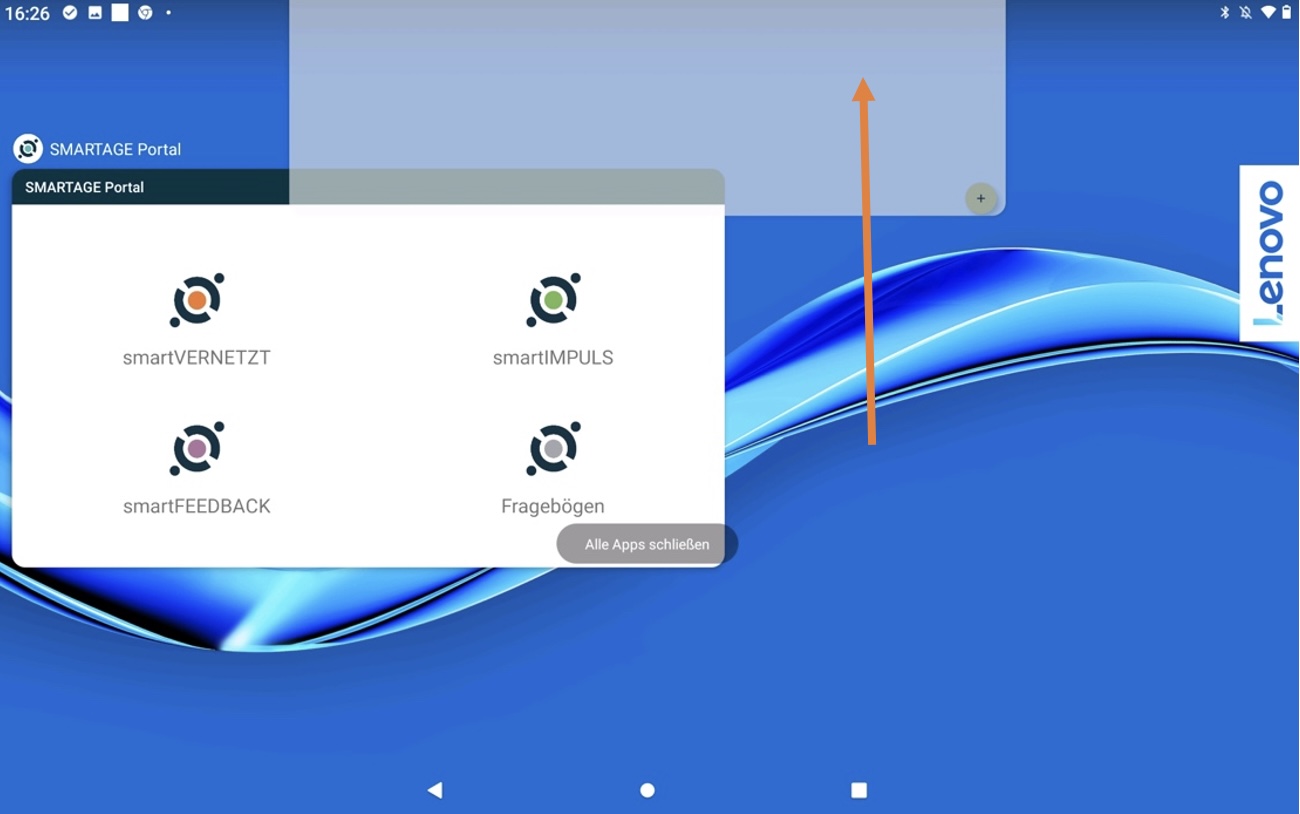Tap the 16:26 clock in status bar
Viewport: 1300px width, 814px height.
[x=27, y=14]
